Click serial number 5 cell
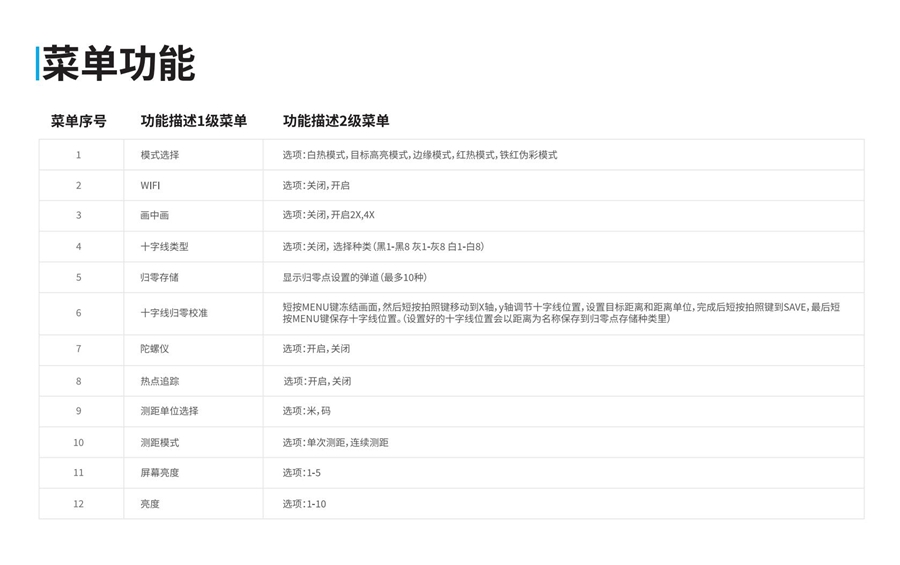 (x=81, y=277)
